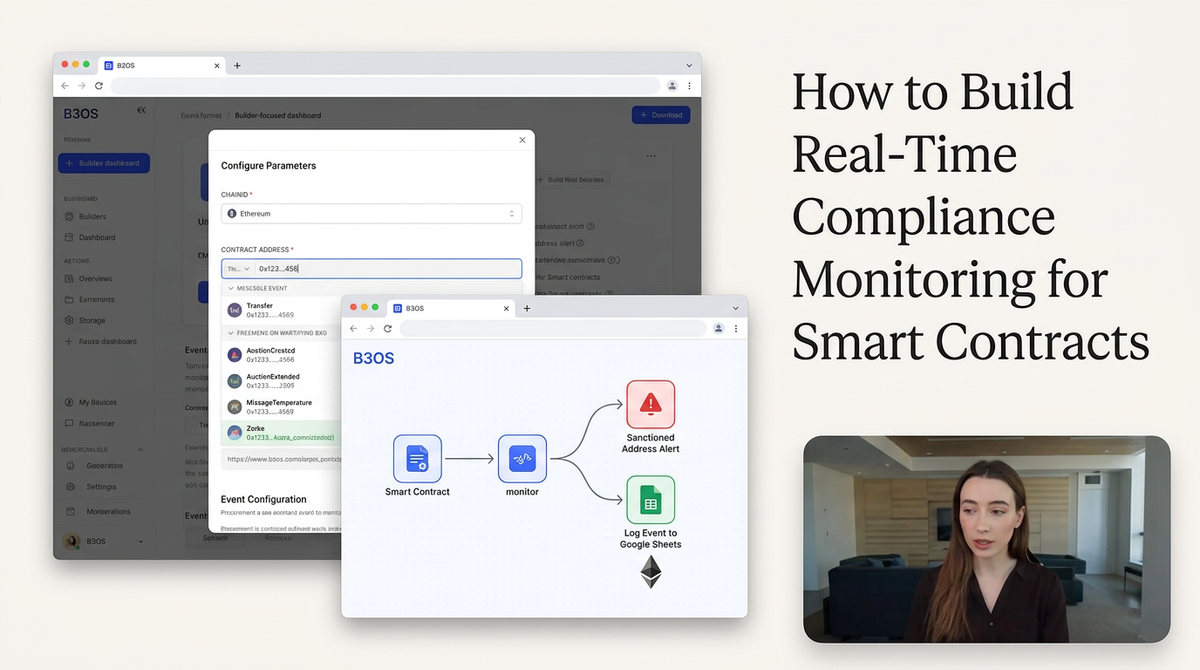Select the AostionCrestcd event row
Screen dimensions: 1200x670
[x=279, y=355]
